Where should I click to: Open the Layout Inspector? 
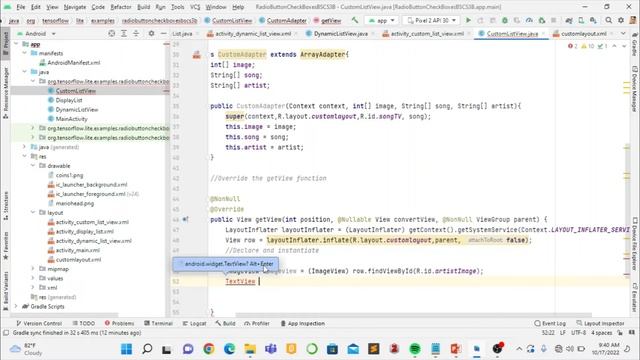tap(600, 323)
